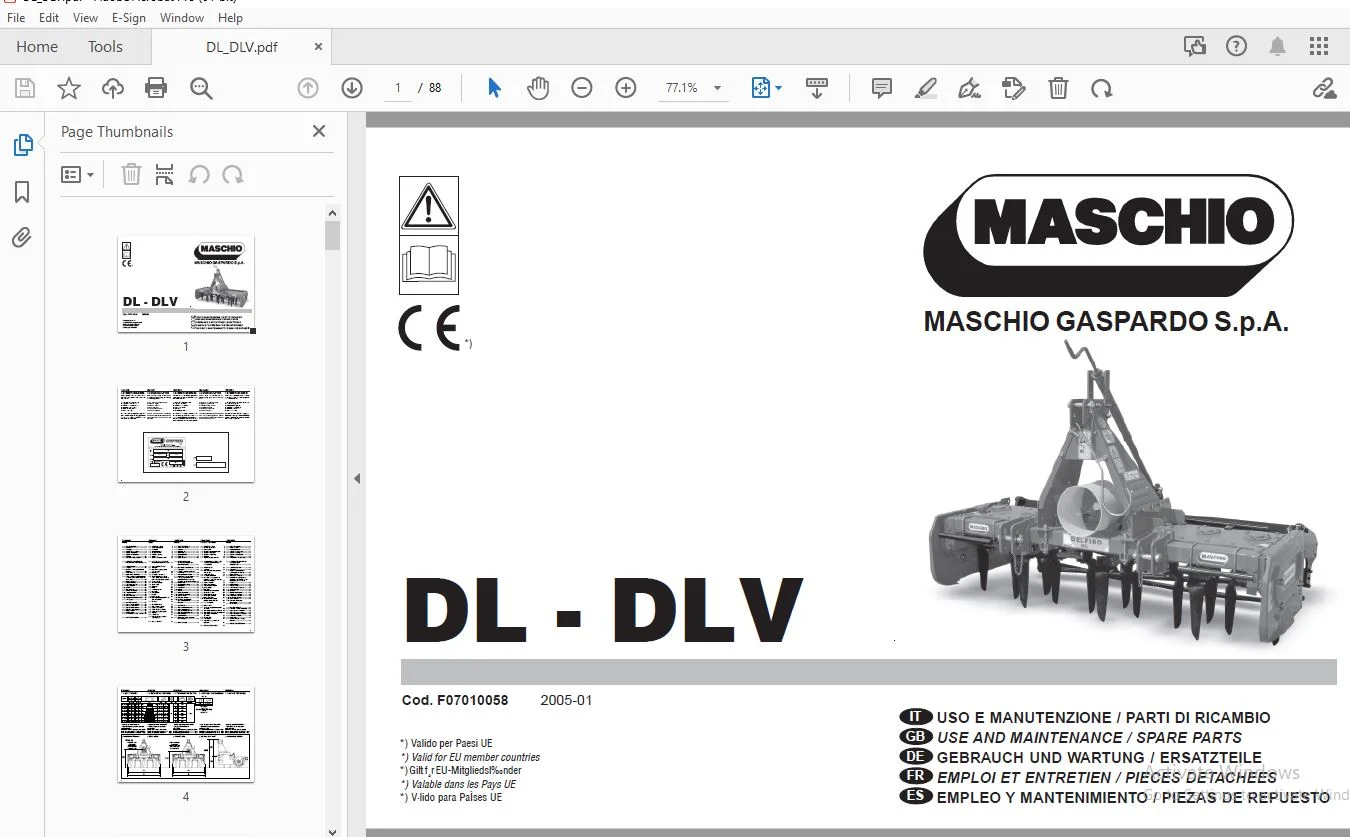The width and height of the screenshot is (1350, 837).
Task: Close the Page Thumbnails panel
Action: (x=319, y=131)
